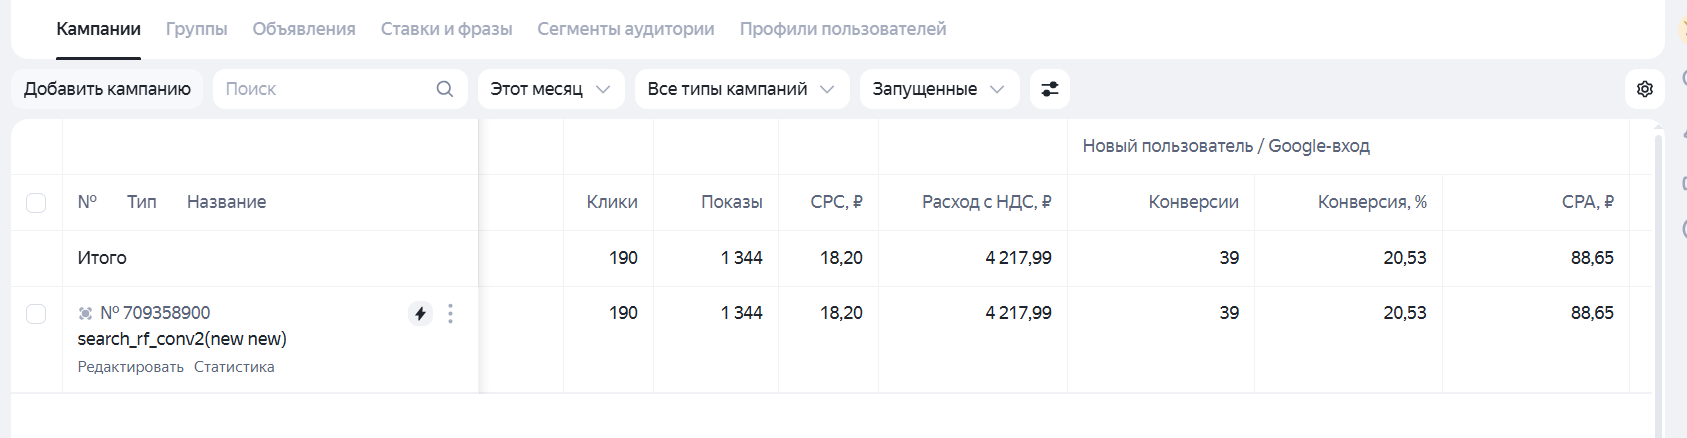This screenshot has height=438, width=1687.
Task: Go to the "Ставки и фразы" tab
Action: tap(446, 29)
